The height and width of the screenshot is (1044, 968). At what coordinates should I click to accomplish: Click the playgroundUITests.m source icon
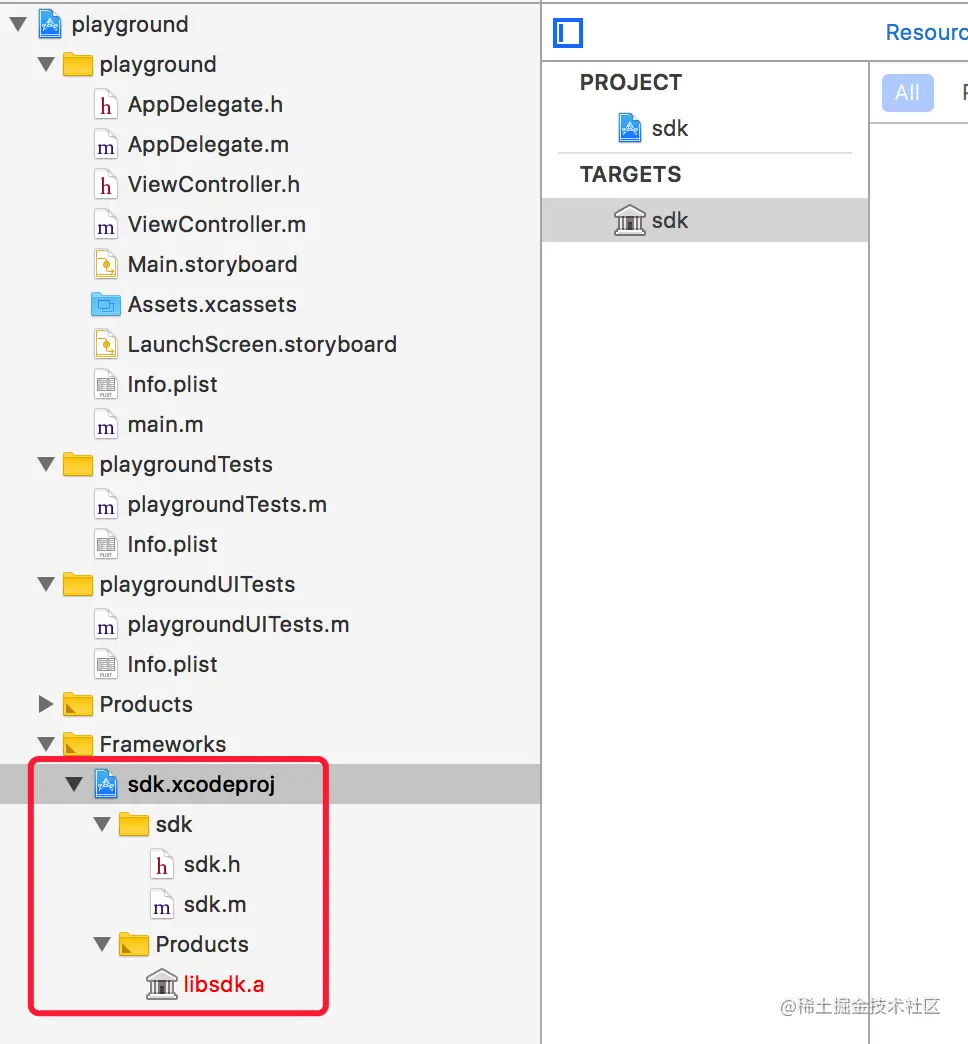tap(106, 625)
